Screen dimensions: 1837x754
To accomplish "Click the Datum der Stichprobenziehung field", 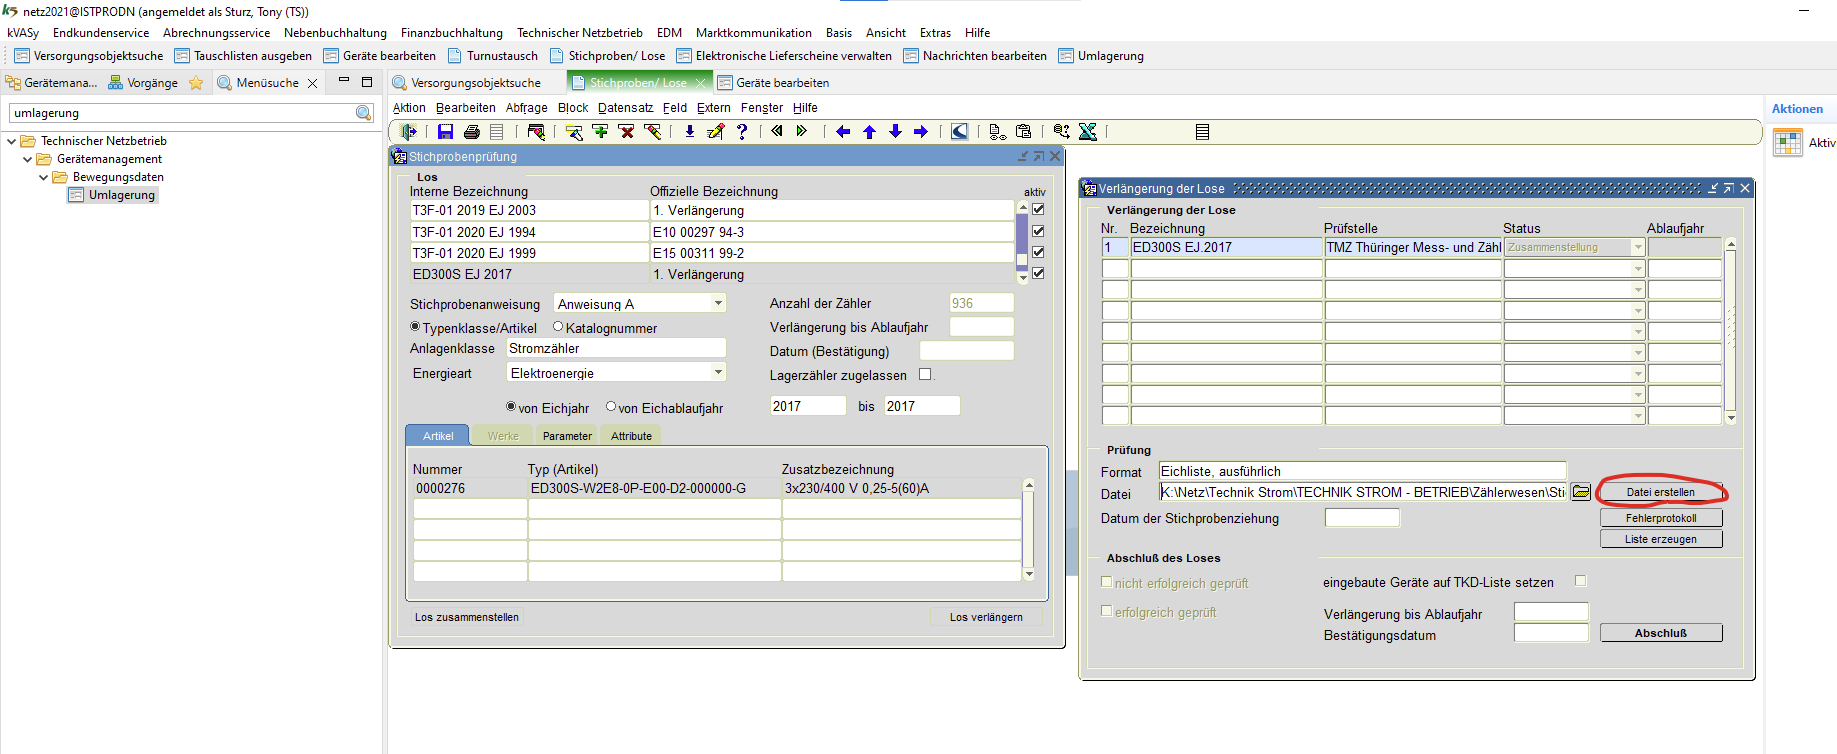I will click(x=1362, y=518).
